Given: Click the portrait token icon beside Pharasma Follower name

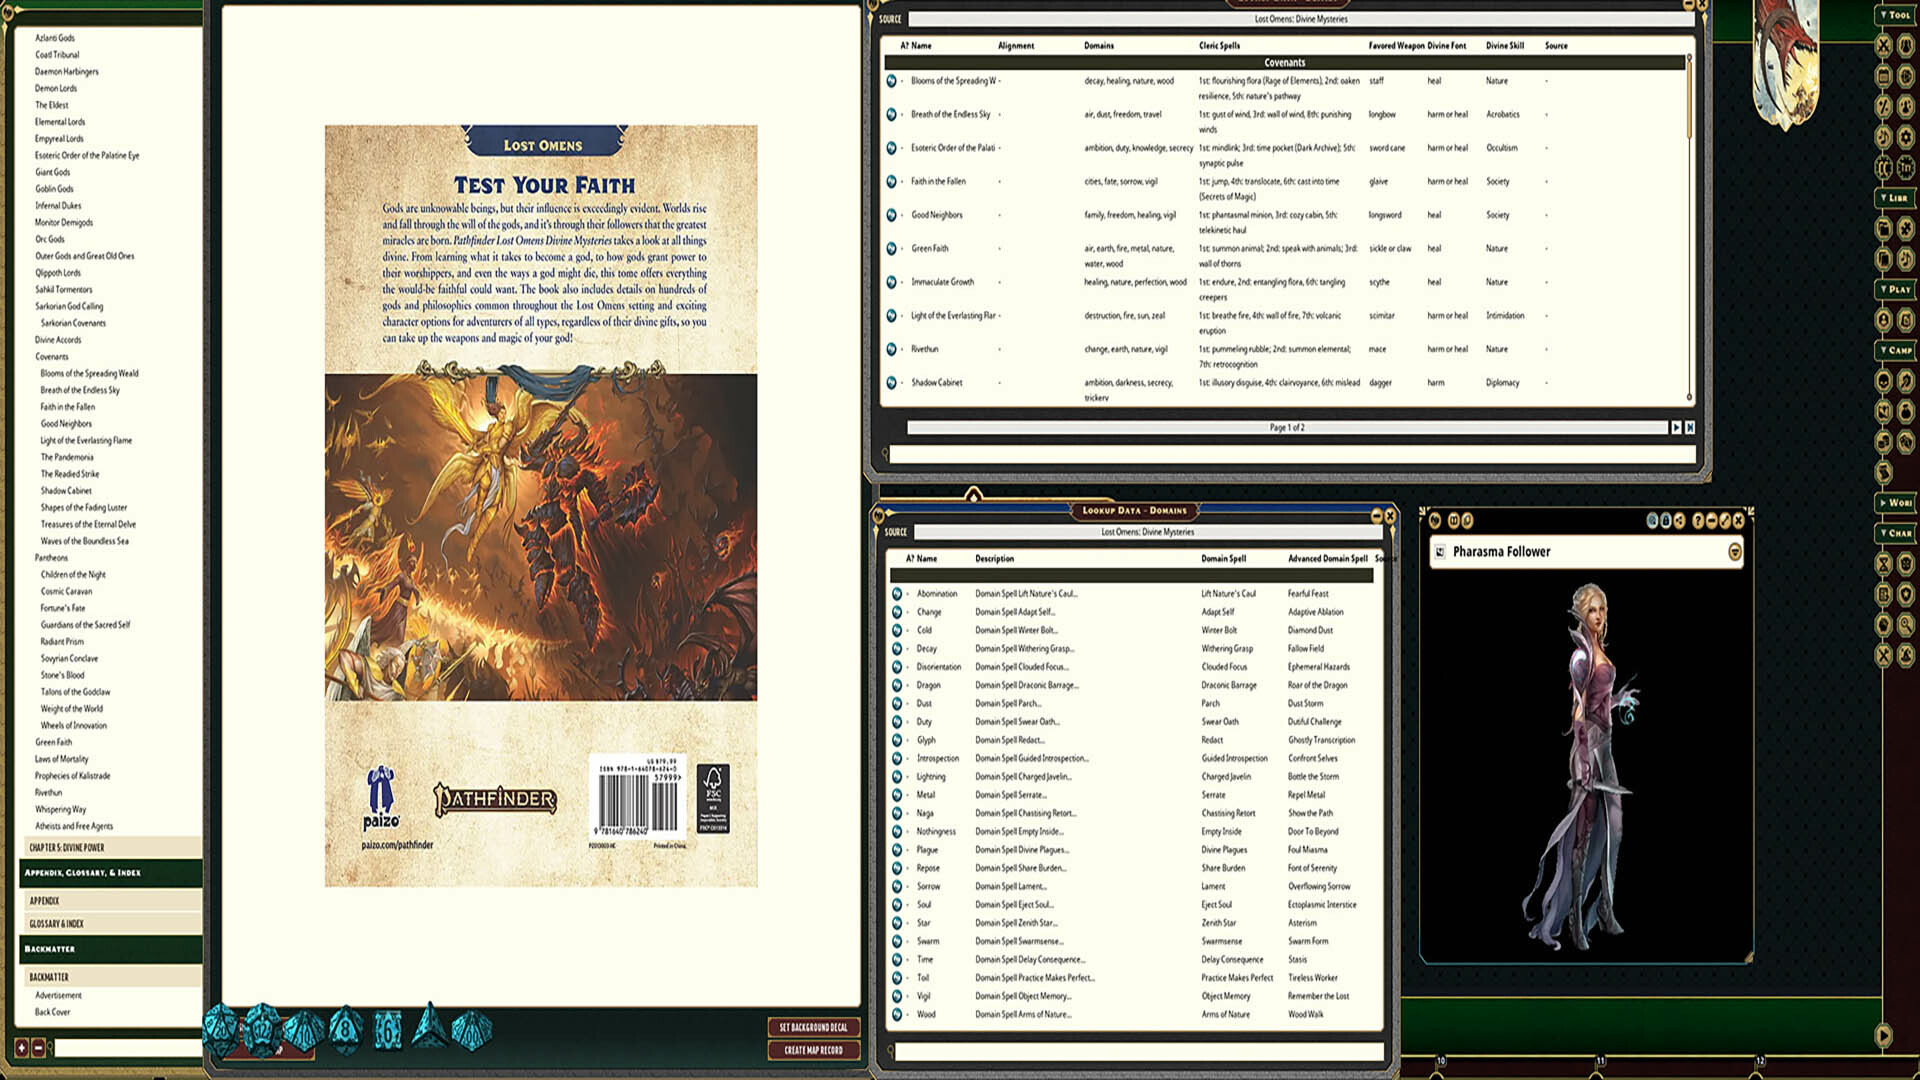Looking at the screenshot, I should click(x=1440, y=552).
